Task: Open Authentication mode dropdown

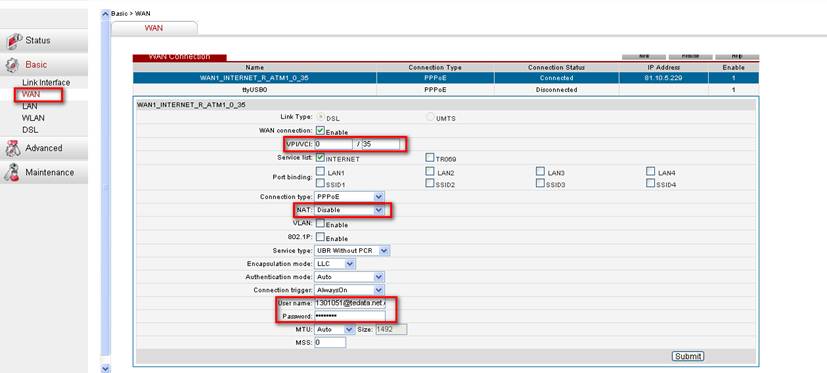Action: 349,277
